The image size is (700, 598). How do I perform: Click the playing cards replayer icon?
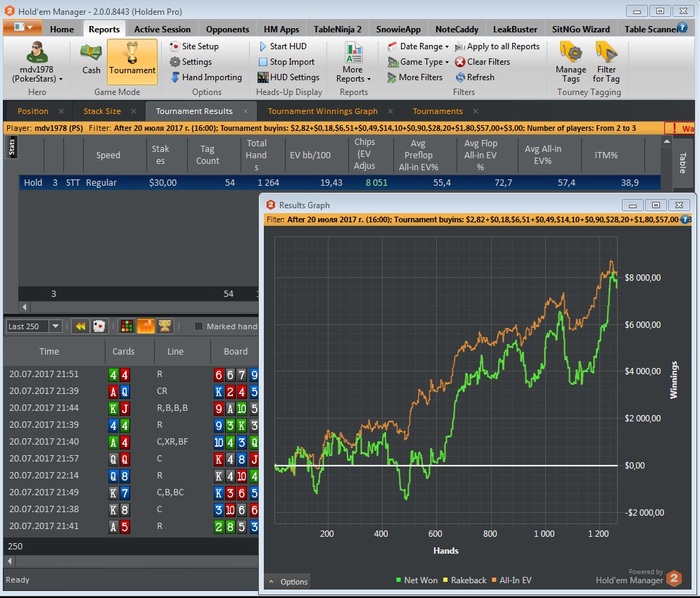99,326
